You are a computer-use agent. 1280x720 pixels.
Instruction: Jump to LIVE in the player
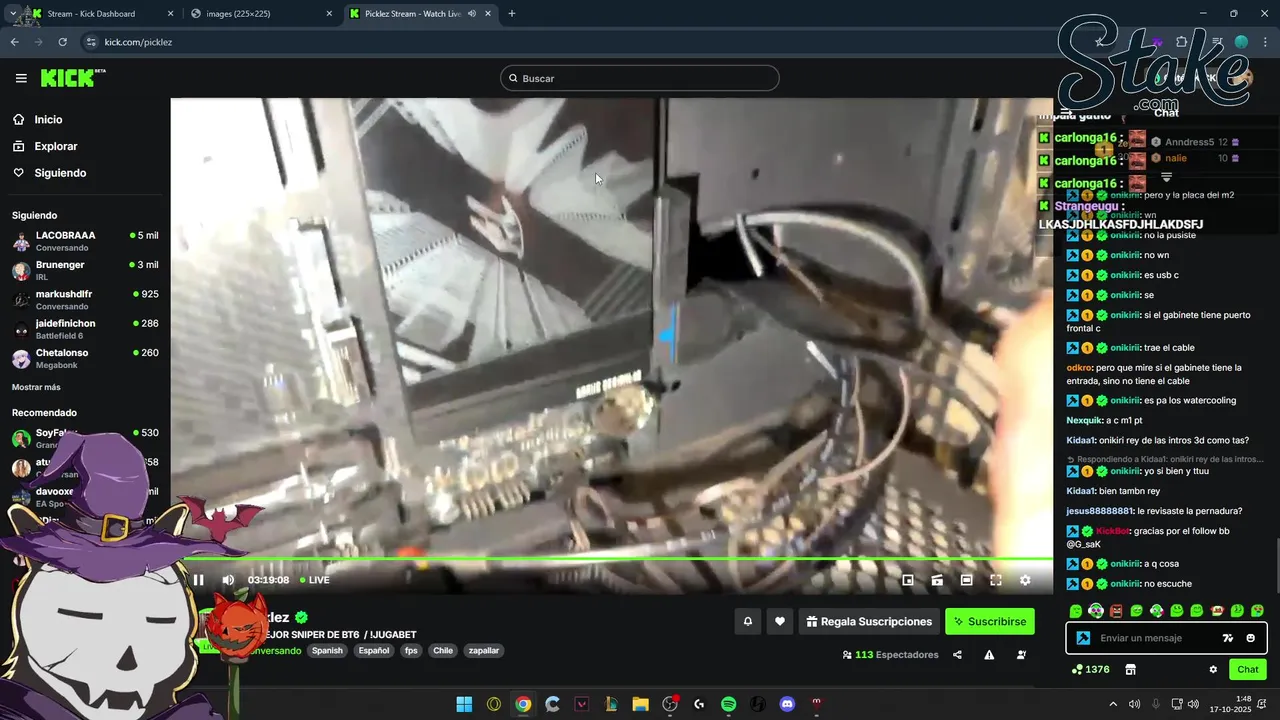pyautogui.click(x=315, y=580)
